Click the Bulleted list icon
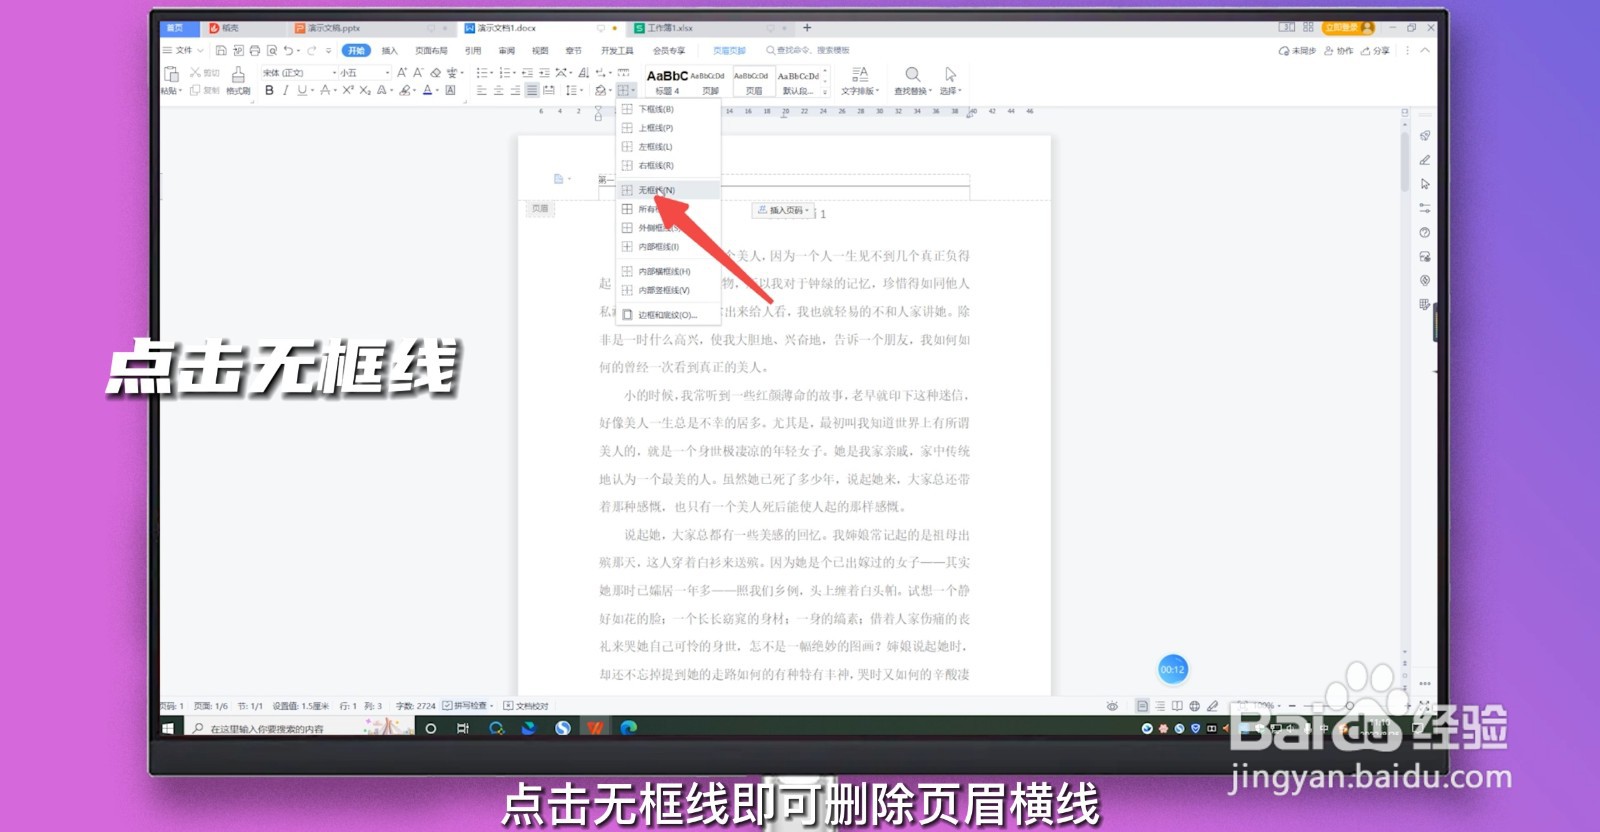Image resolution: width=1600 pixels, height=832 pixels. [481, 72]
